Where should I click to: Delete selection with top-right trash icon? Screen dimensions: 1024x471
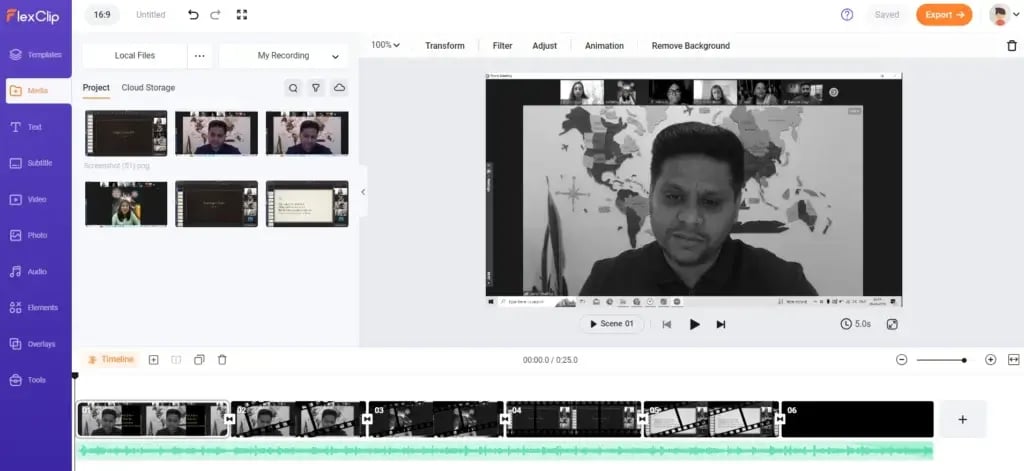1011,46
